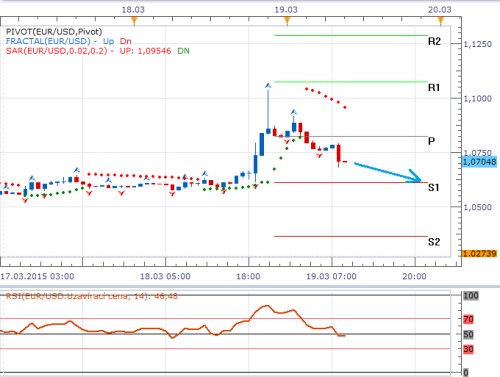Click the red Dn label in FRACTAL legend
The width and height of the screenshot is (500, 377).
click(x=126, y=41)
